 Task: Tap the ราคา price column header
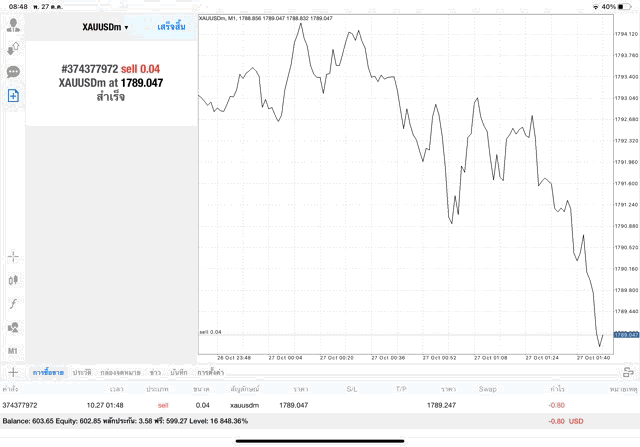pos(300,387)
